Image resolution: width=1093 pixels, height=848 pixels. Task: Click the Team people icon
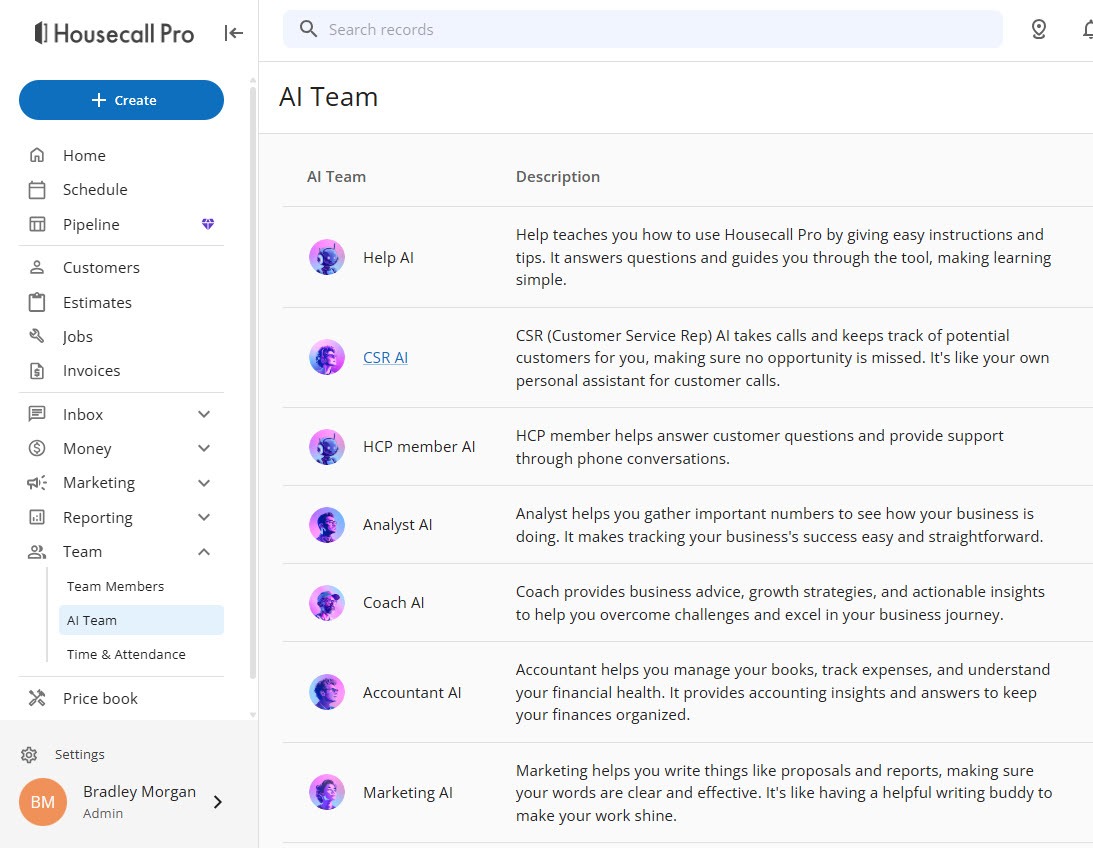click(37, 552)
